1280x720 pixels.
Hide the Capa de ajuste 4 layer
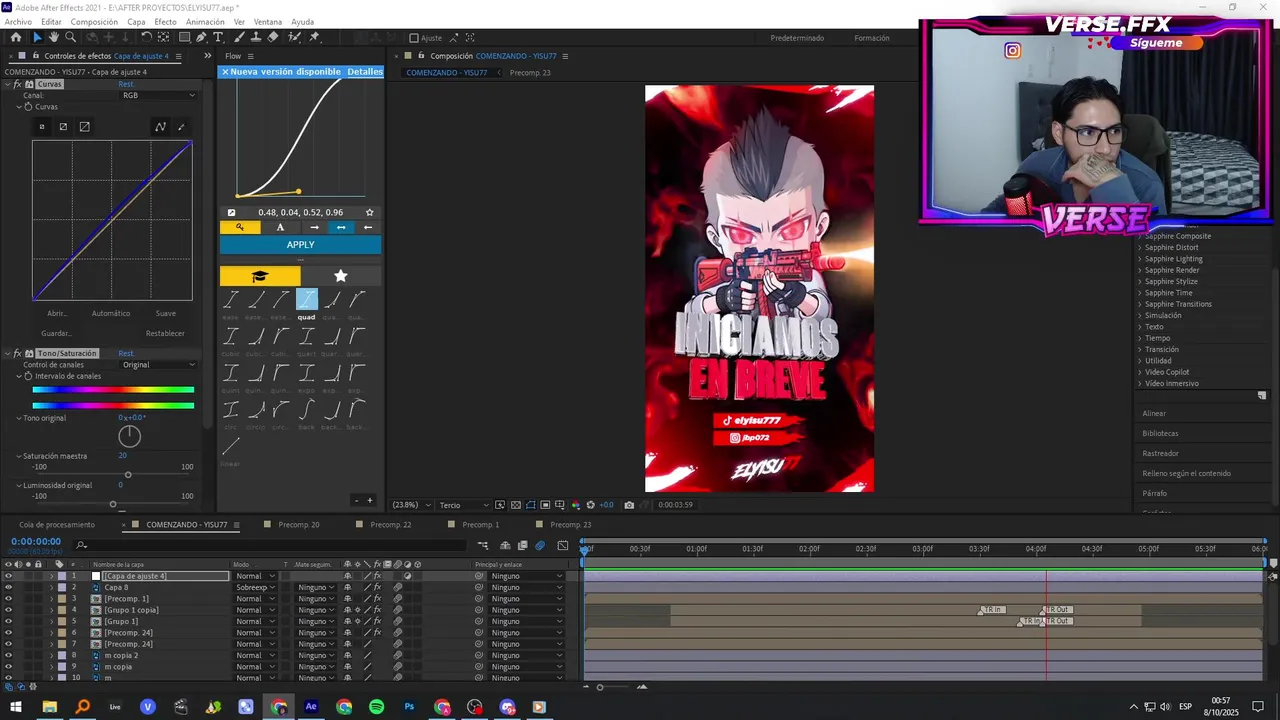pos(8,576)
